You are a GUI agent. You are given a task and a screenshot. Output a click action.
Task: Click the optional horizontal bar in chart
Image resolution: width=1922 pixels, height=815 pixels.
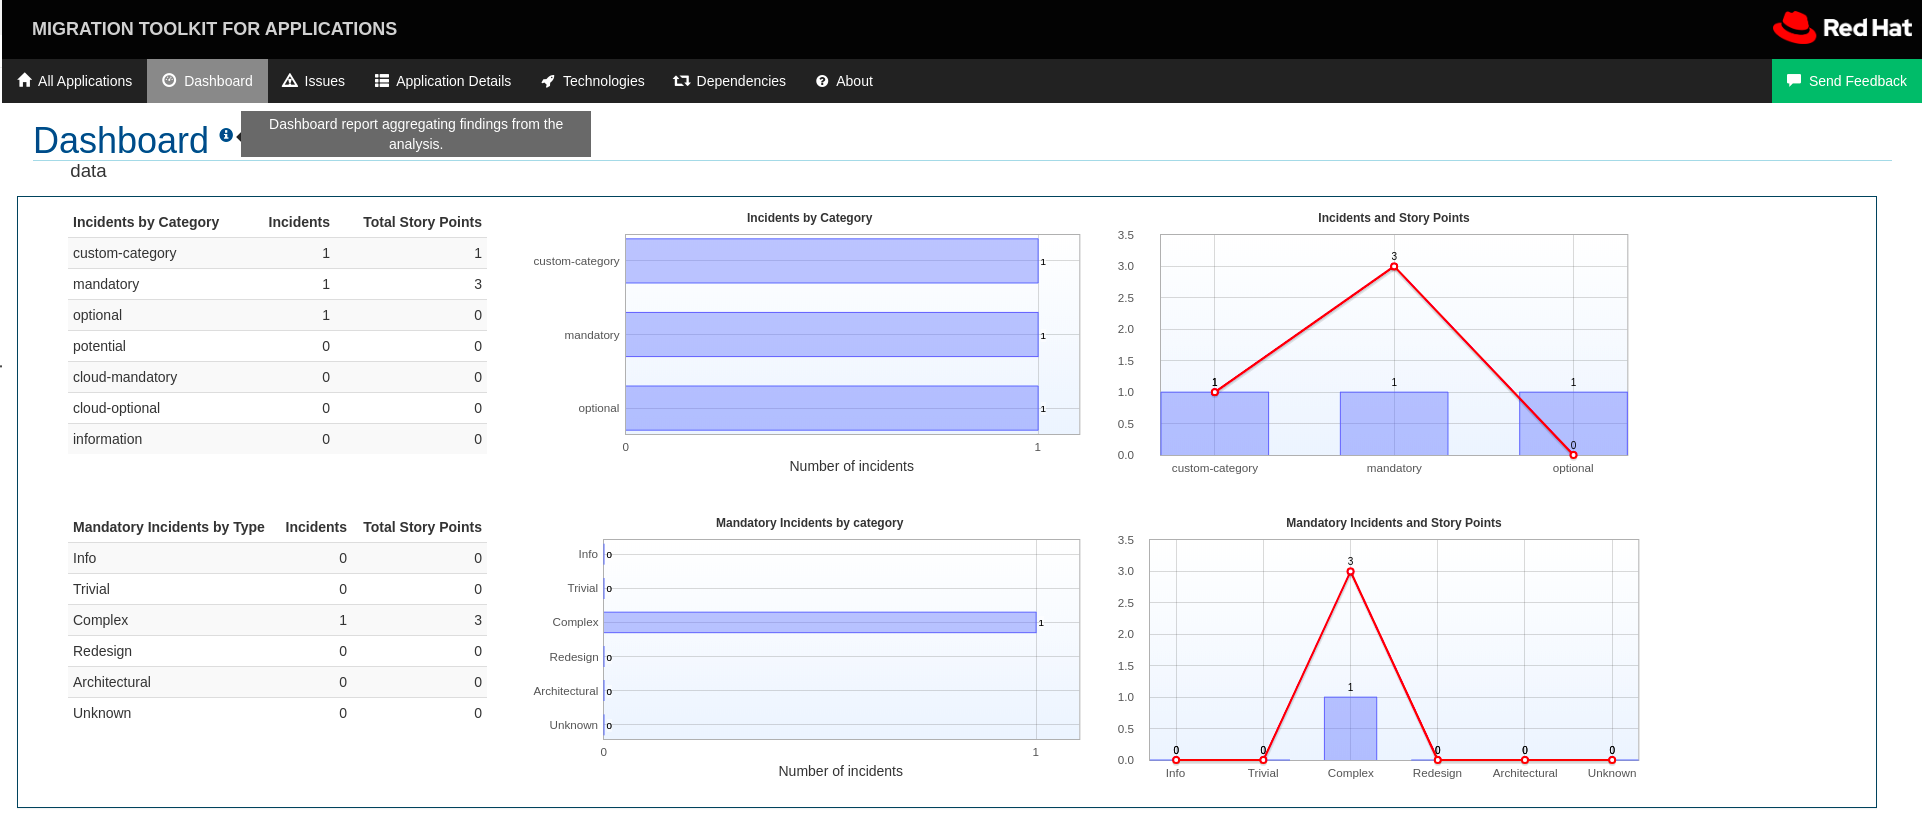(832, 408)
